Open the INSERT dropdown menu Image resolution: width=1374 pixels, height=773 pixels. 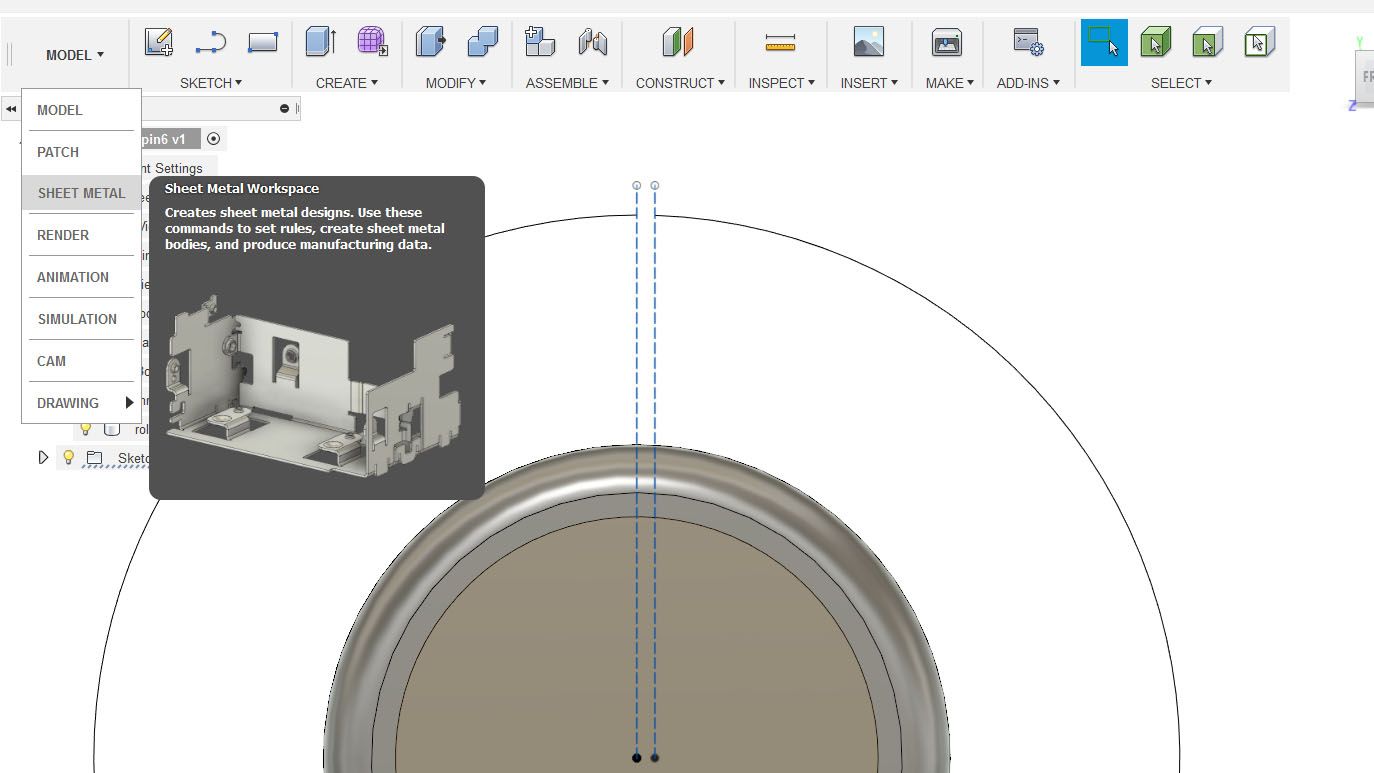pos(869,83)
